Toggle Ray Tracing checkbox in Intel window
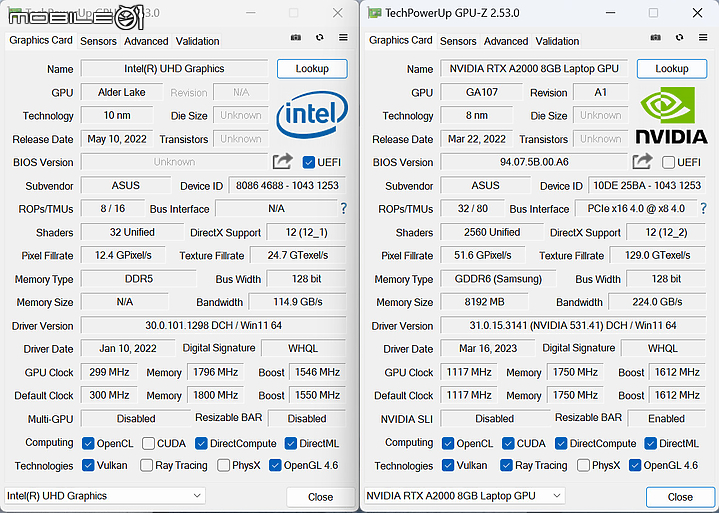This screenshot has height=513, width=719. 146,465
